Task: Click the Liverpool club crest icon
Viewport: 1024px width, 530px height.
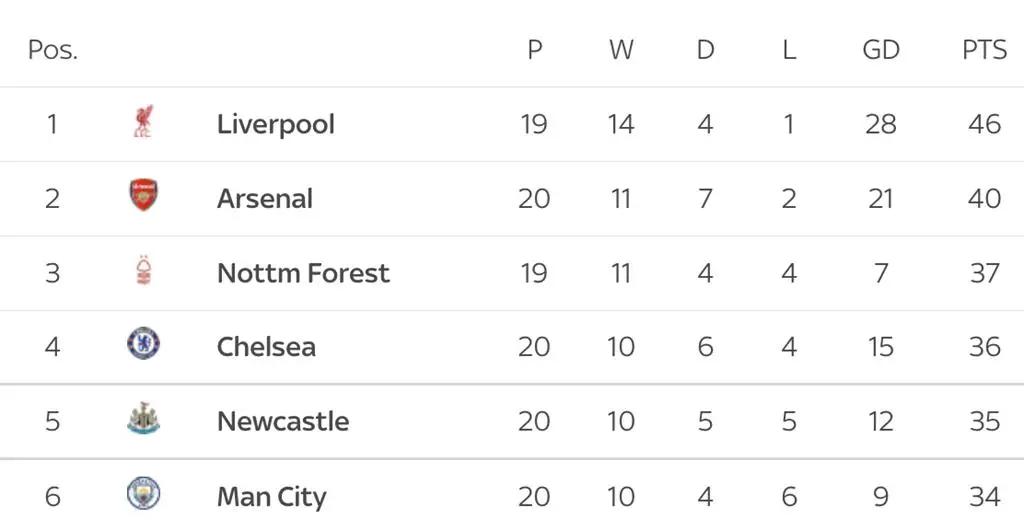Action: [143, 122]
